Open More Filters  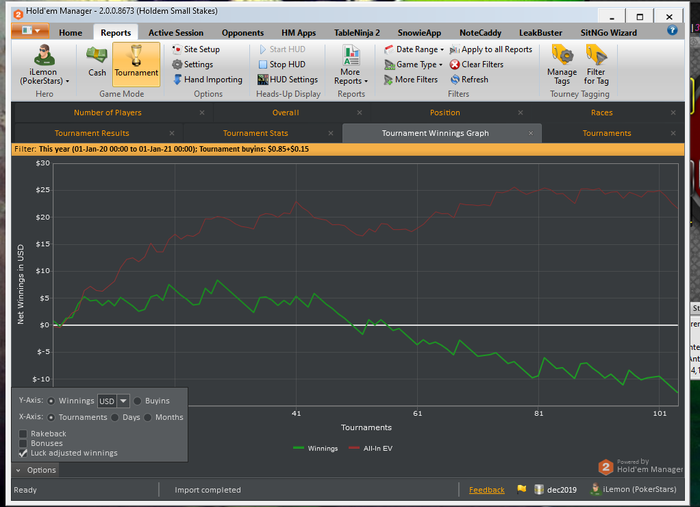point(411,79)
